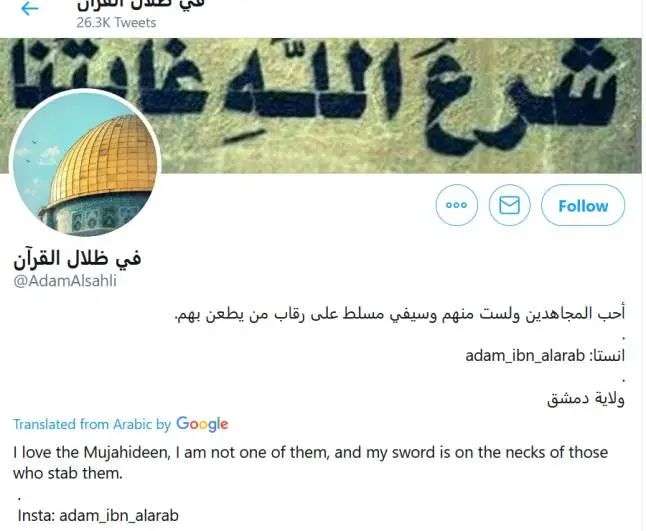Viewport: 646px width, 531px height.
Task: Send a direct message via envelope icon
Action: (x=509, y=205)
